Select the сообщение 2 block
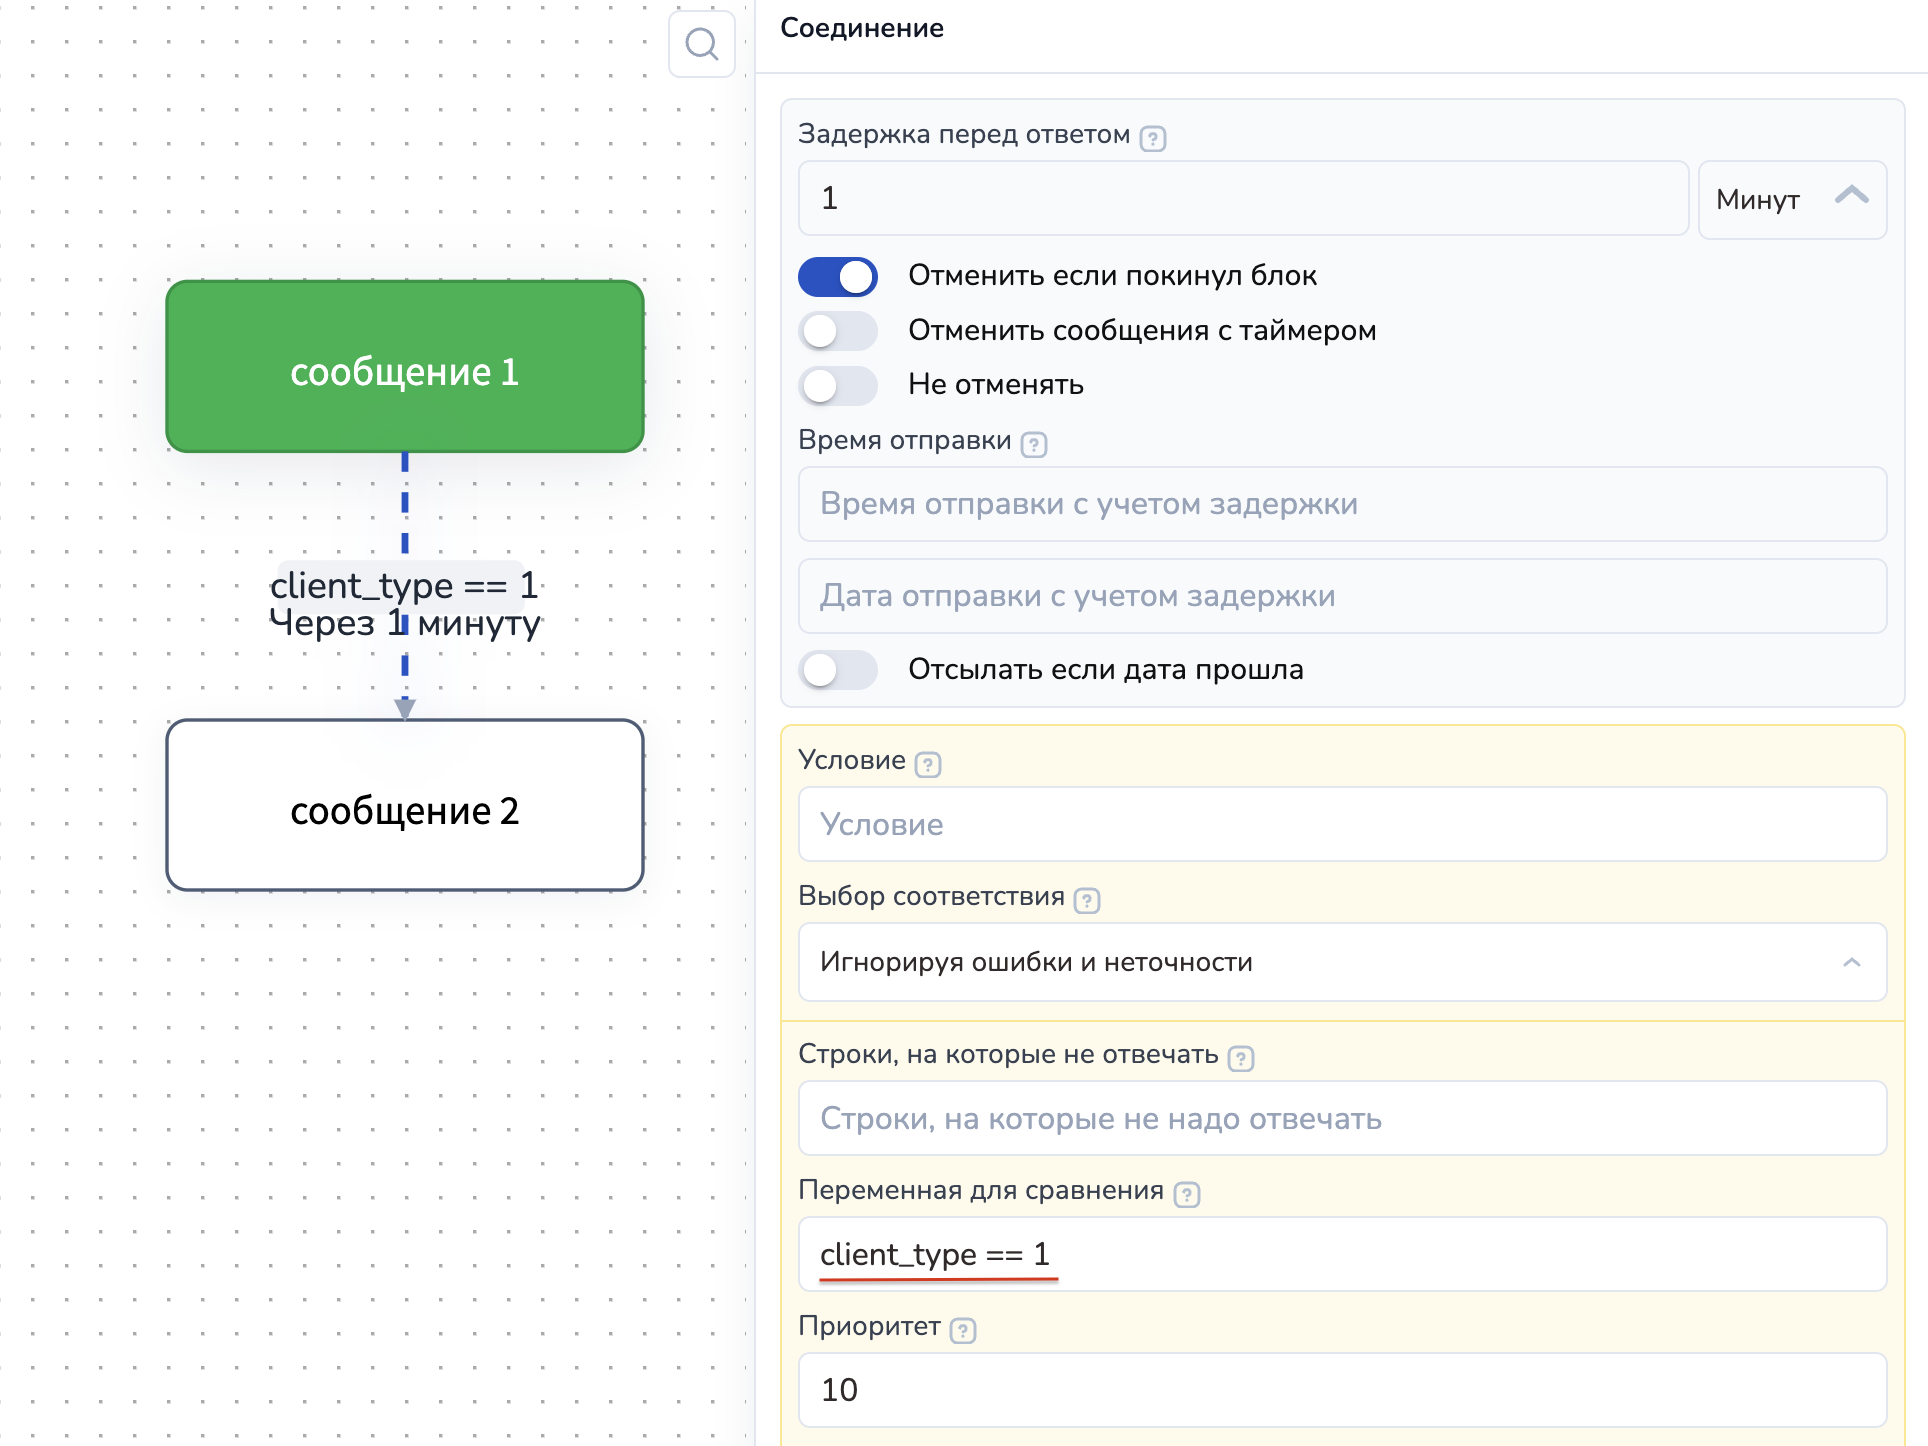This screenshot has width=1928, height=1446. [x=405, y=806]
